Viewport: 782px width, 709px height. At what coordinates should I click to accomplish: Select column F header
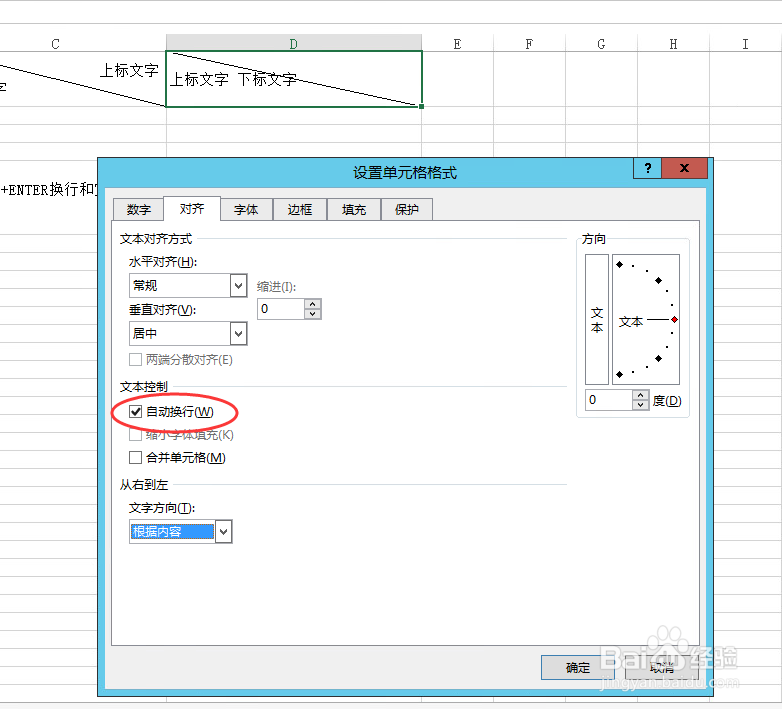(529, 43)
